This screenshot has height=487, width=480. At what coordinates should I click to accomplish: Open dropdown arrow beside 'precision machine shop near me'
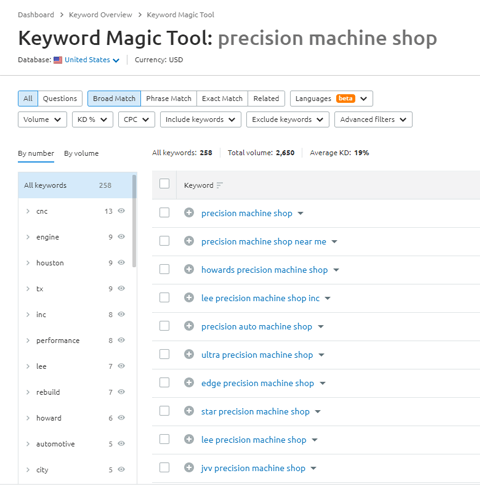(334, 242)
